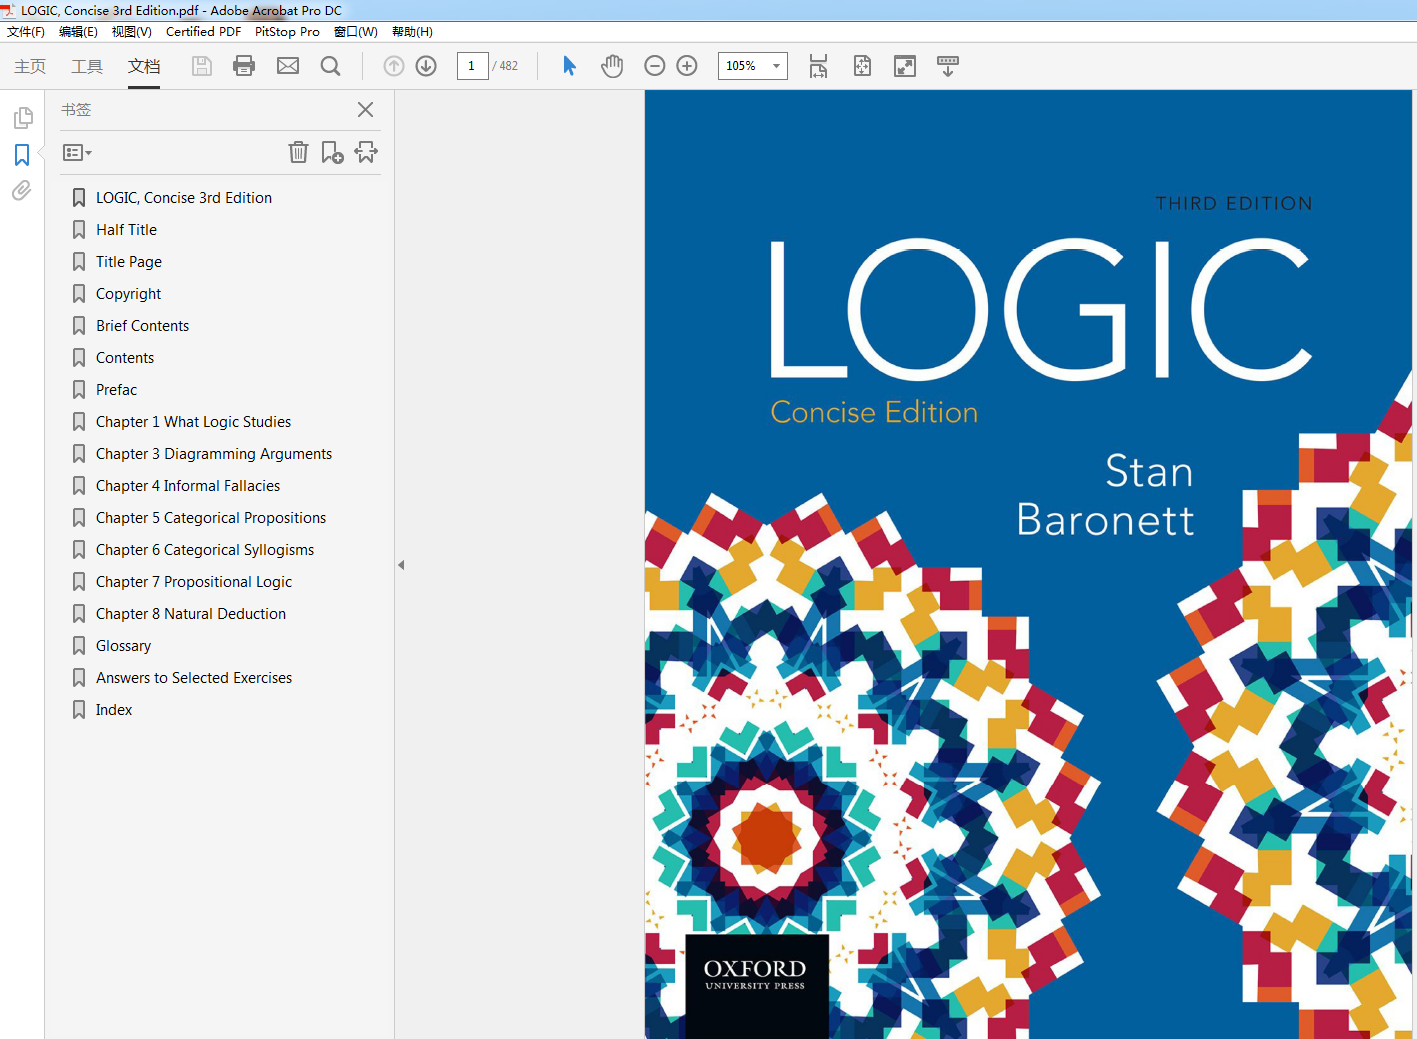The image size is (1417, 1039).
Task: Toggle the Bookmarks side panel icon
Action: (22, 155)
